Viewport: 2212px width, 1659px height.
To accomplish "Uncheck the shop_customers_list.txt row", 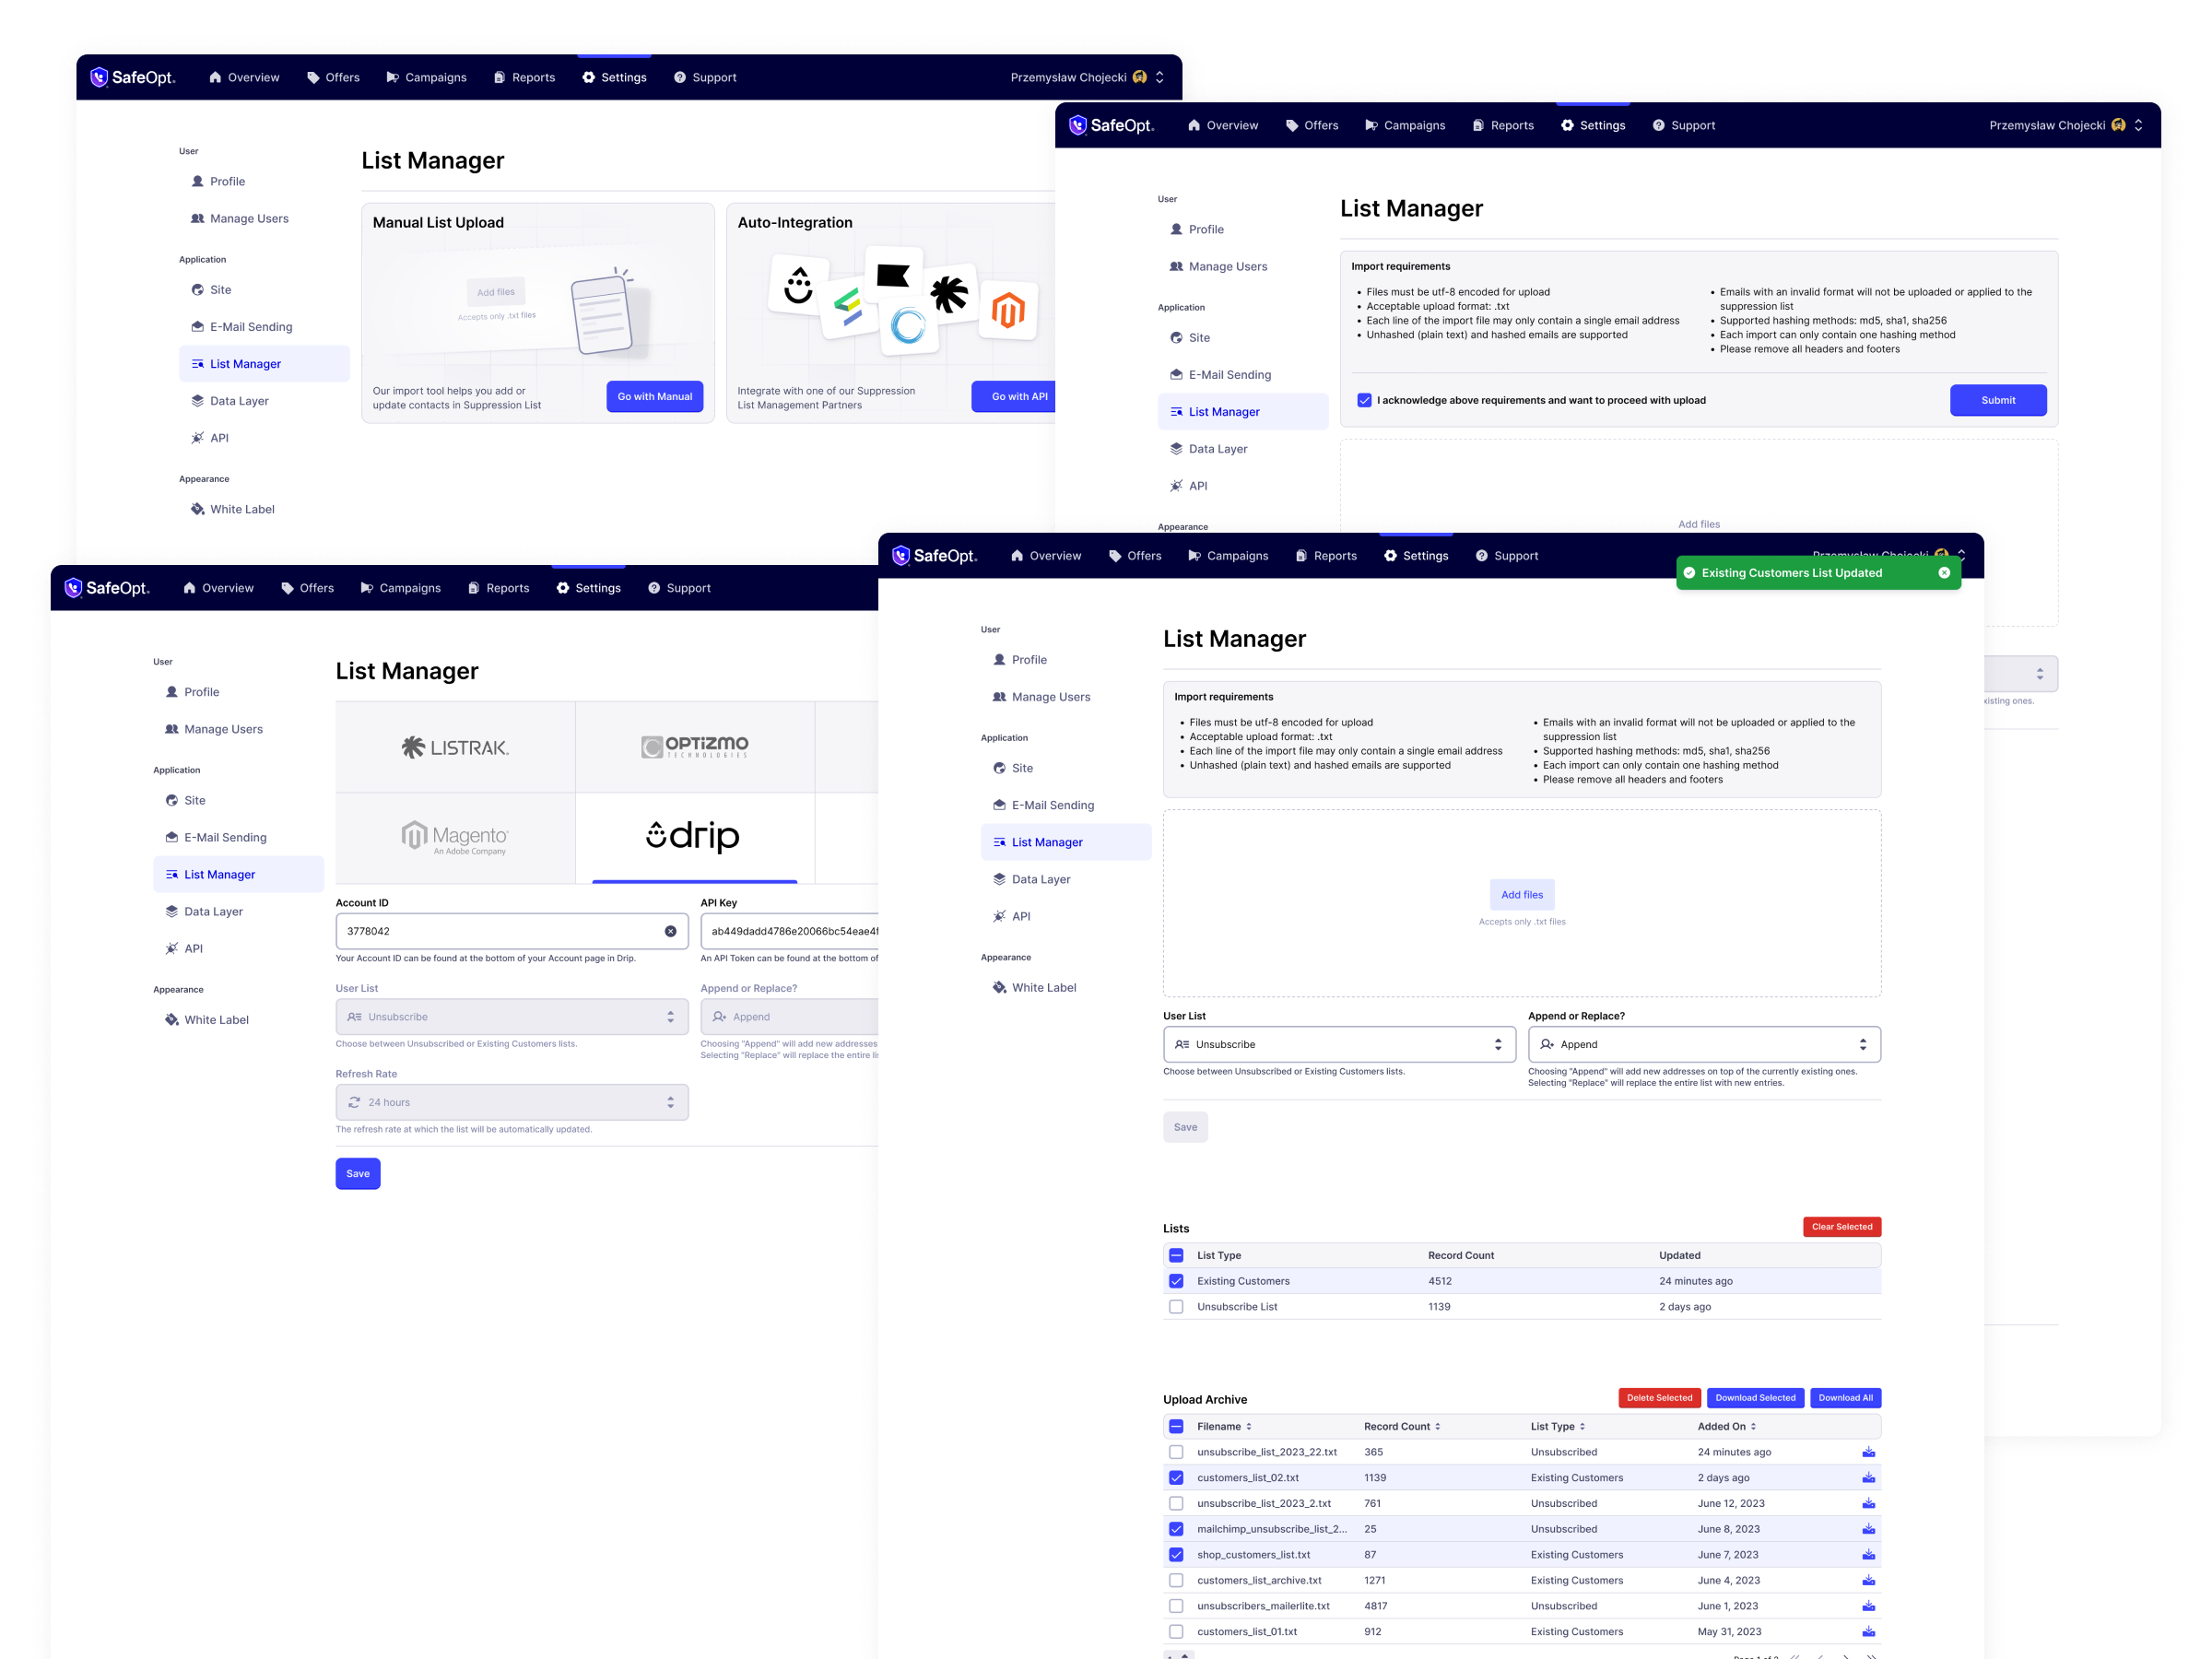I will coord(1176,1554).
